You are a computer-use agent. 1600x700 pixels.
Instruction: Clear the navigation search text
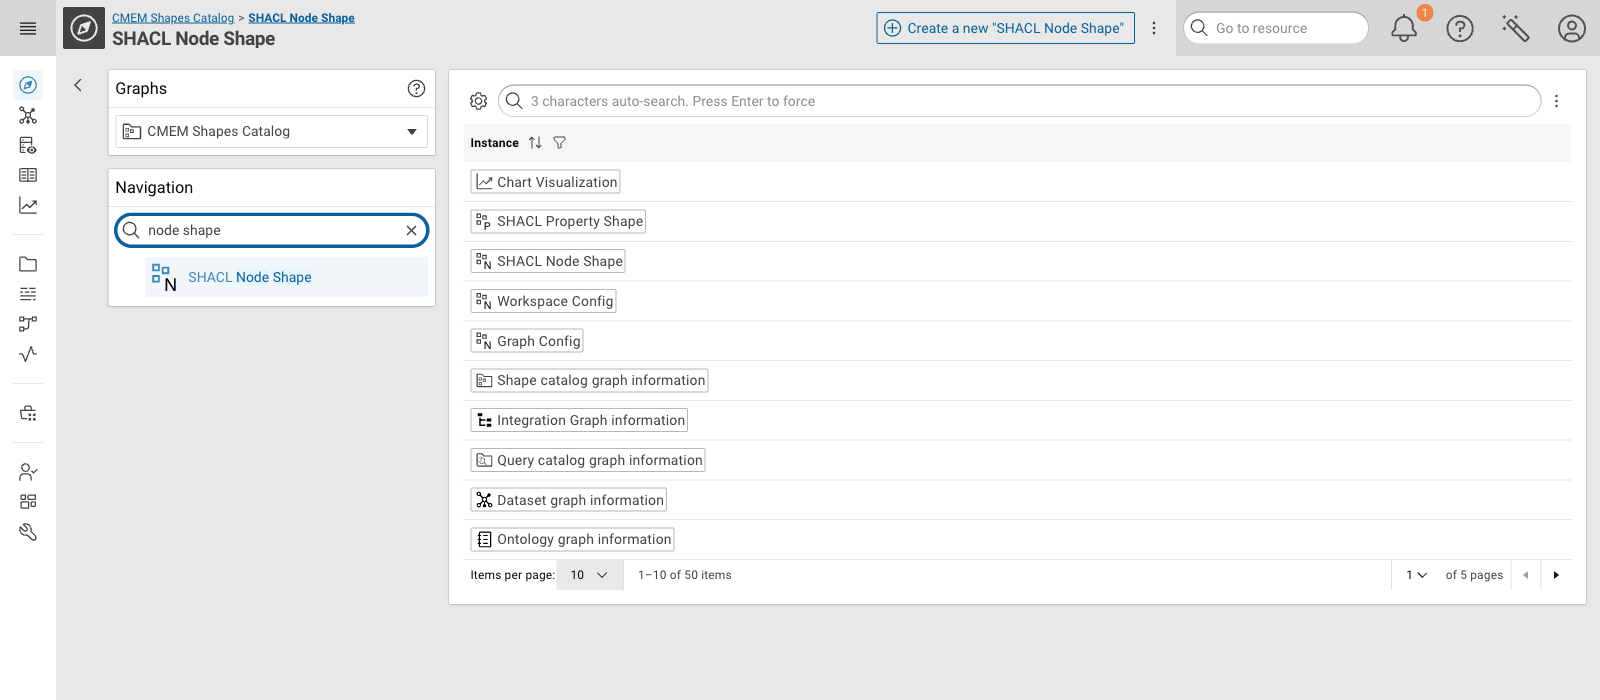point(411,230)
